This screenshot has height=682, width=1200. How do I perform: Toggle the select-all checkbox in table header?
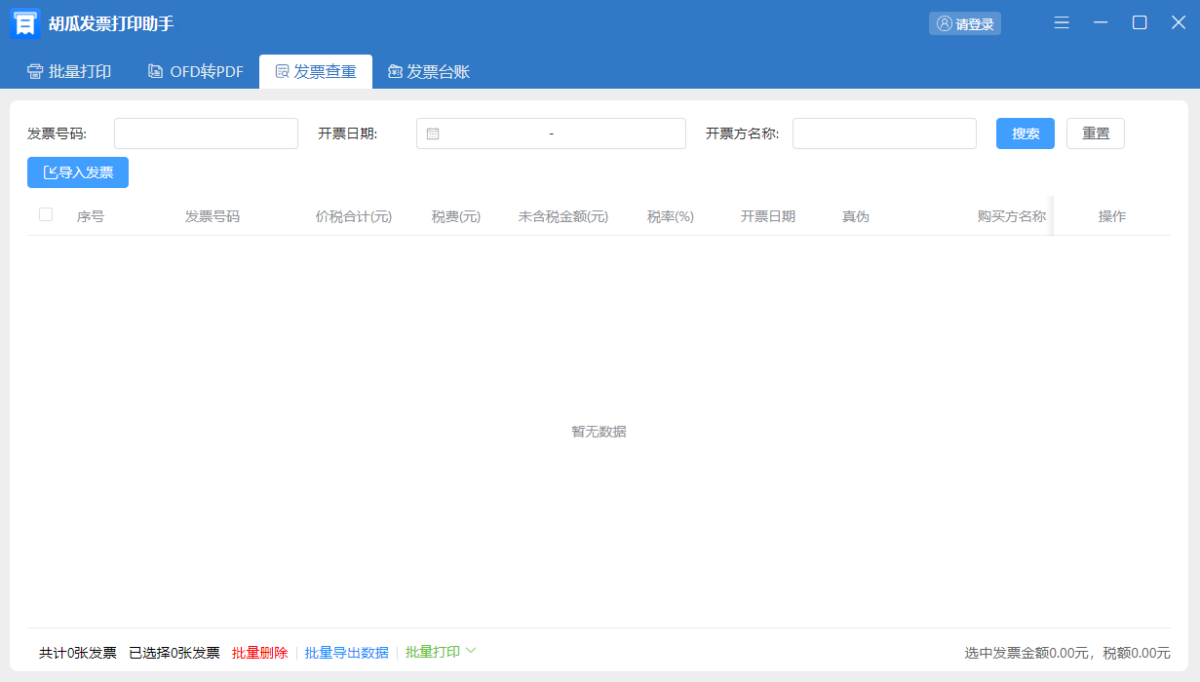(x=46, y=214)
